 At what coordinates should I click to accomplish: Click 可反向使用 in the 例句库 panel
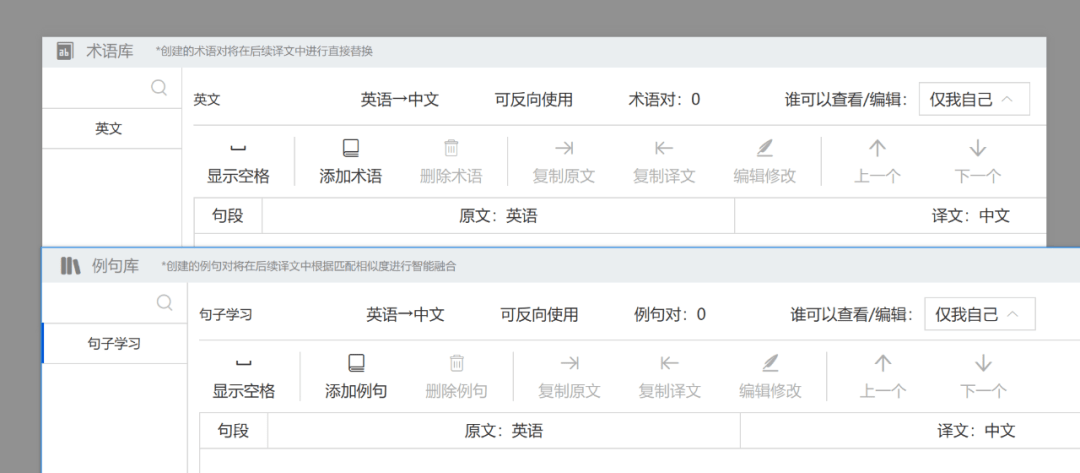tap(539, 315)
